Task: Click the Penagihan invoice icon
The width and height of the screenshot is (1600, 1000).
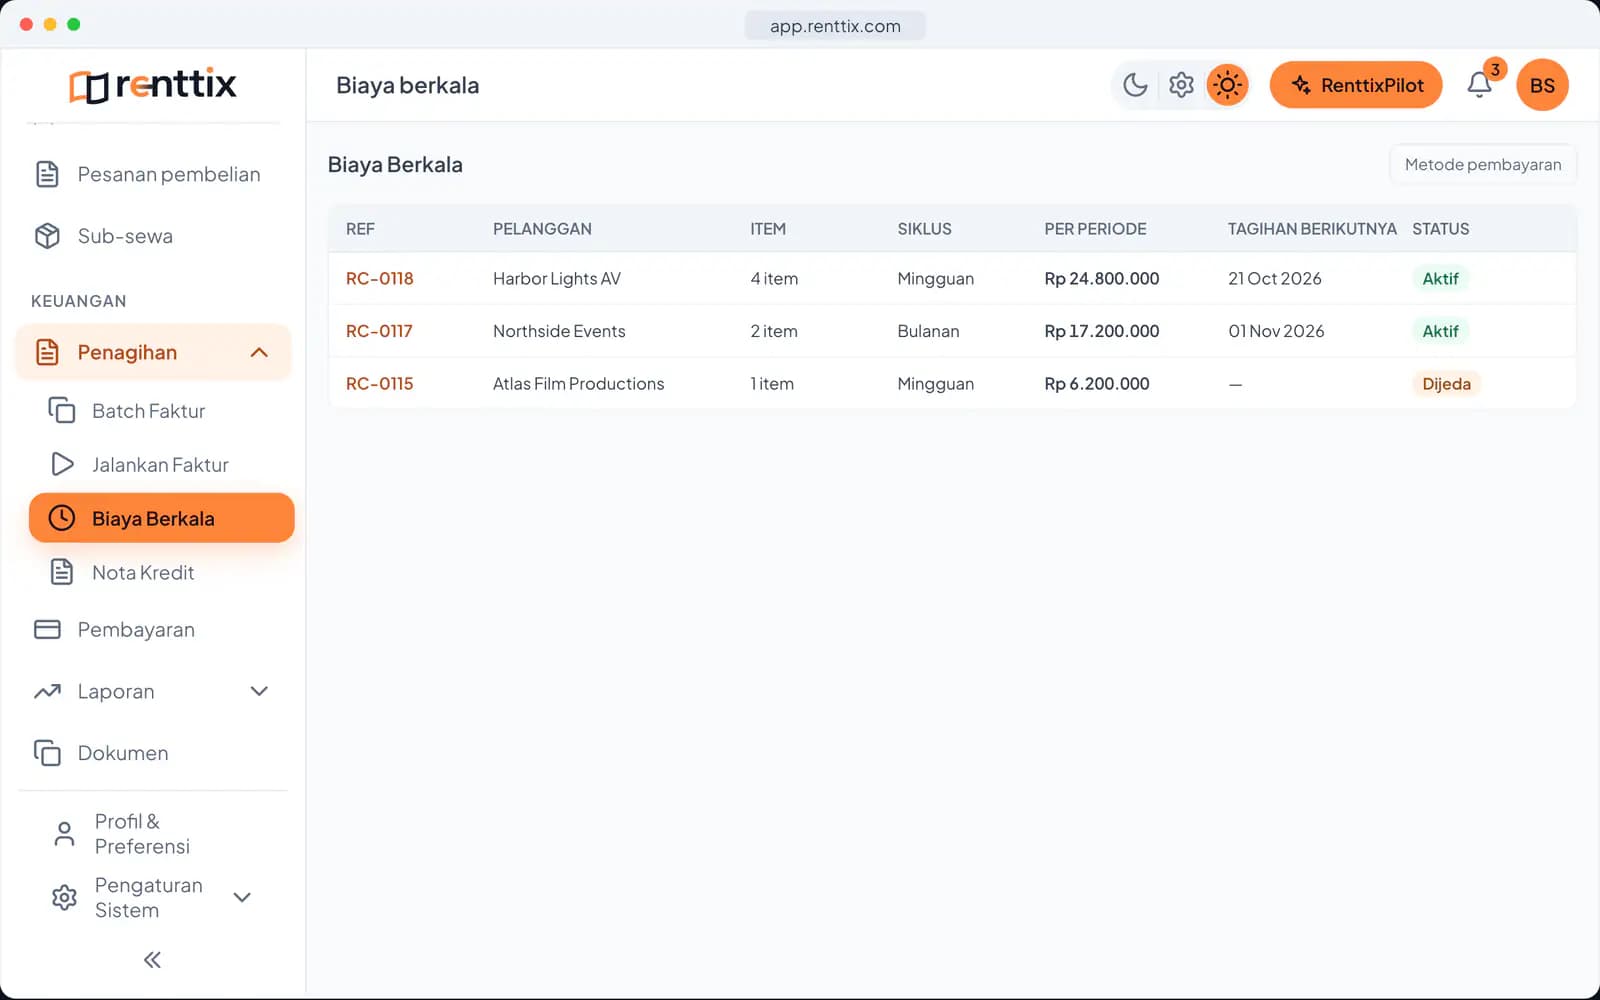Action: pyautogui.click(x=47, y=352)
